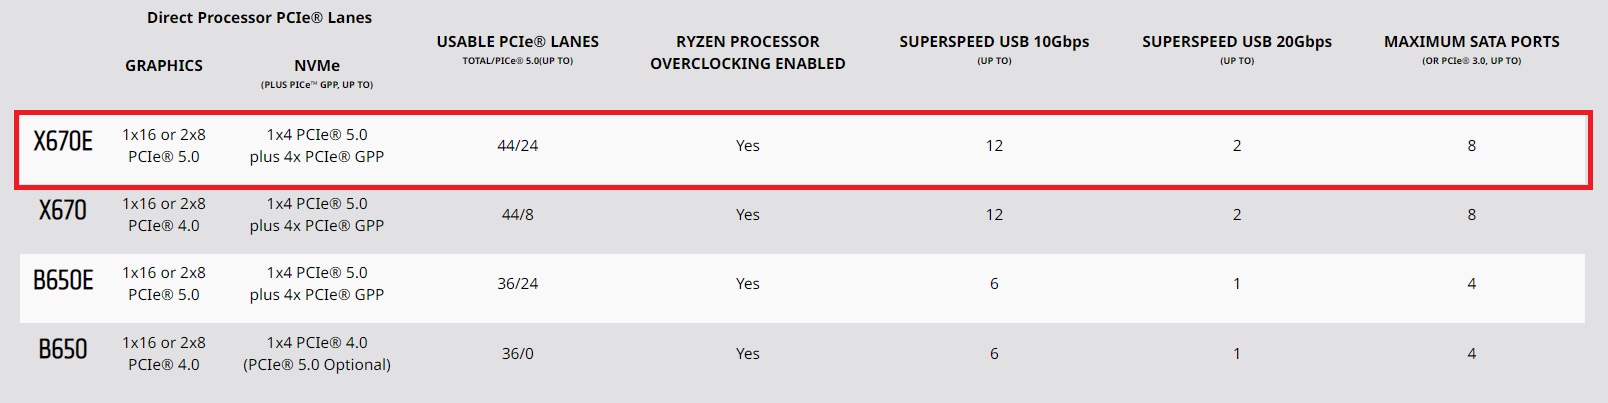Click the USABLE PCIe LANES header
The width and height of the screenshot is (1608, 403).
point(518,42)
